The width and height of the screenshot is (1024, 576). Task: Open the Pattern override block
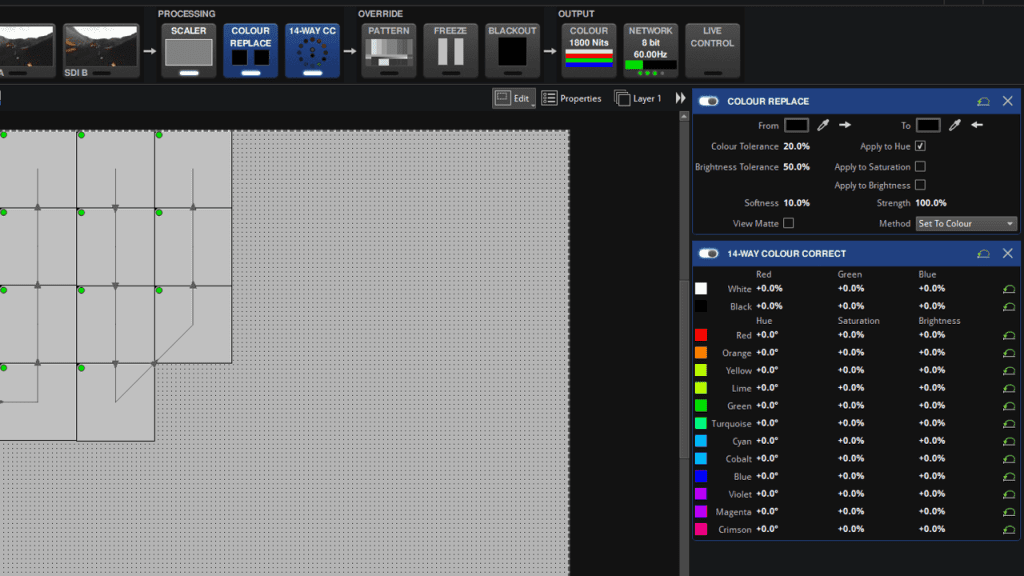pyautogui.click(x=389, y=51)
